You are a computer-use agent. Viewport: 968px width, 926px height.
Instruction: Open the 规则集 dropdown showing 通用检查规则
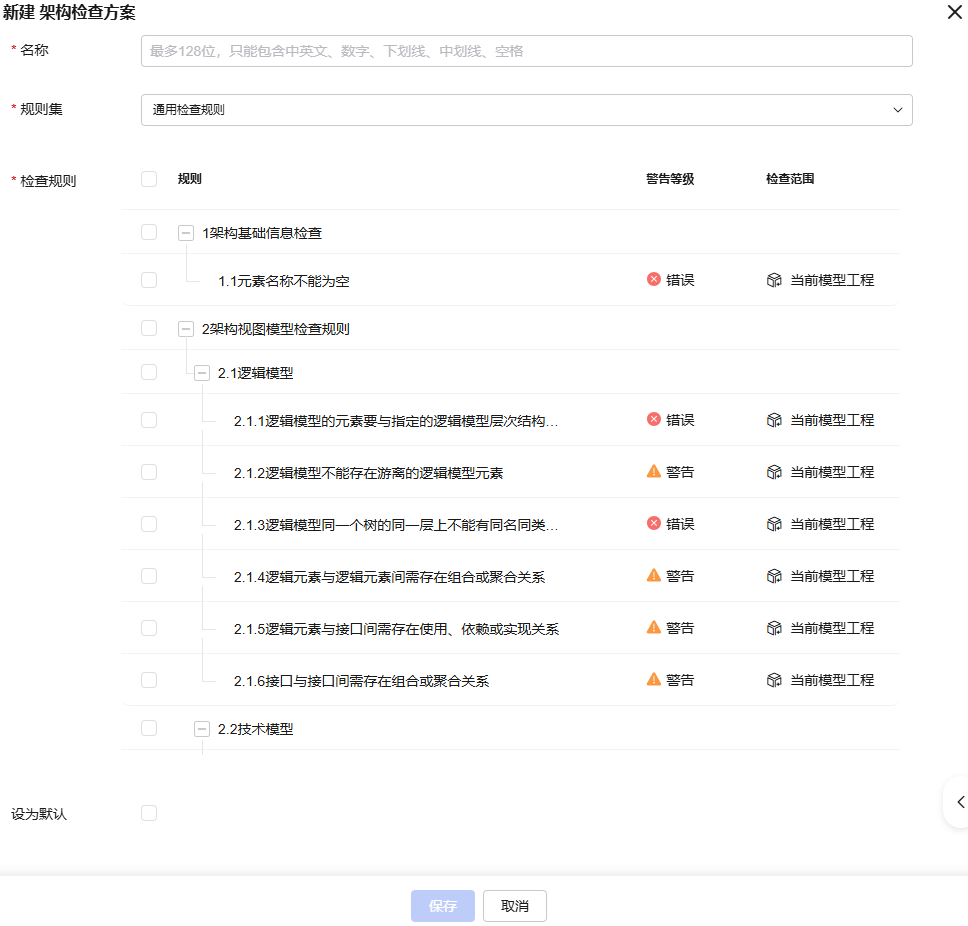tap(526, 110)
